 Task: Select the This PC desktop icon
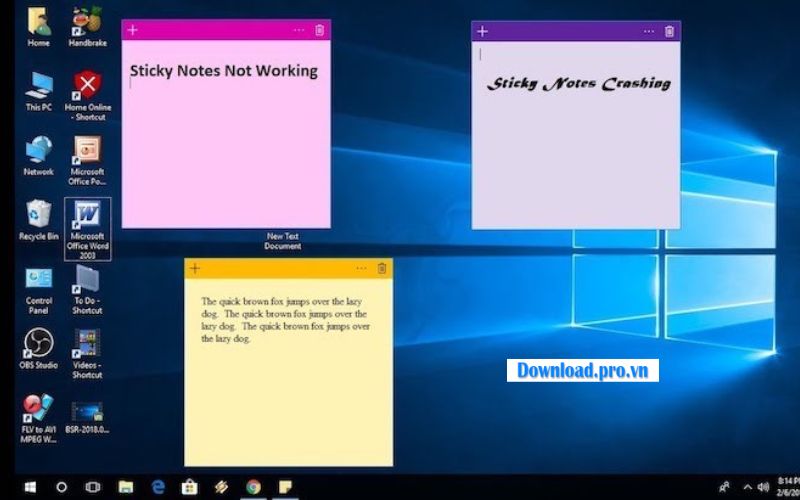point(39,92)
